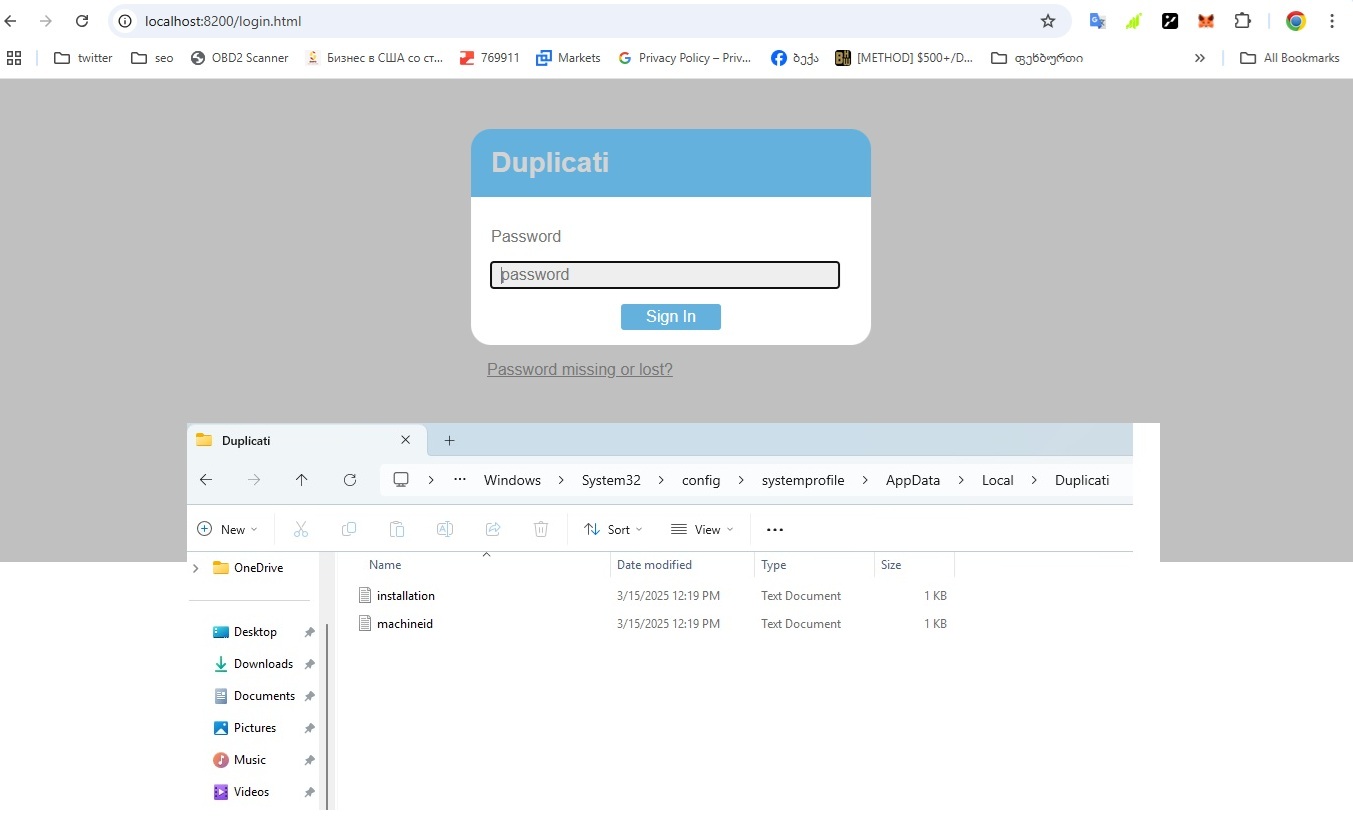Click the Share icon in Explorer toolbar
This screenshot has height=828, width=1353.
click(492, 529)
